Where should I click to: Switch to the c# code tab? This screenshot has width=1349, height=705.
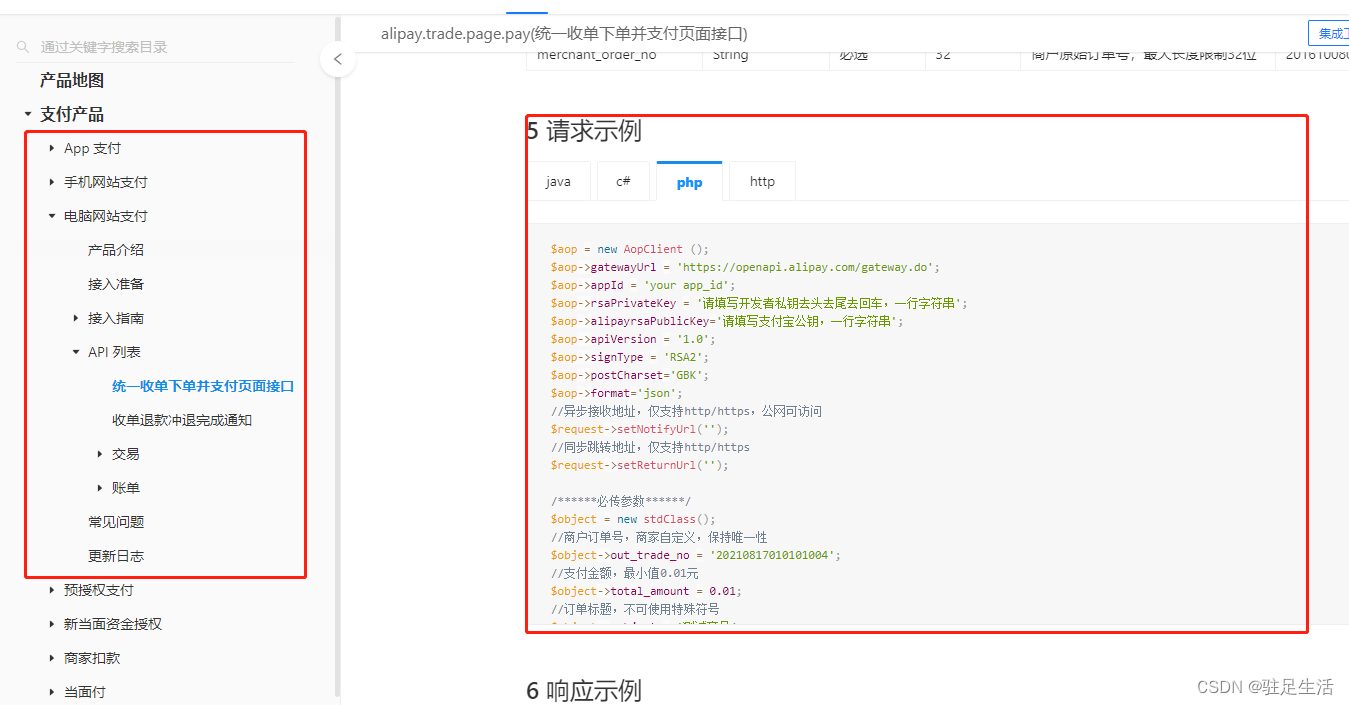point(623,181)
